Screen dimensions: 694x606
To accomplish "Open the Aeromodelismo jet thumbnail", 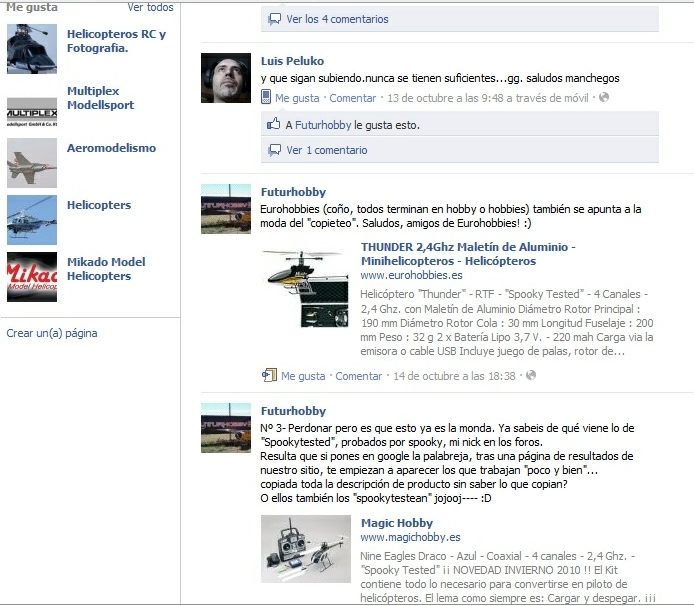I will pos(32,163).
